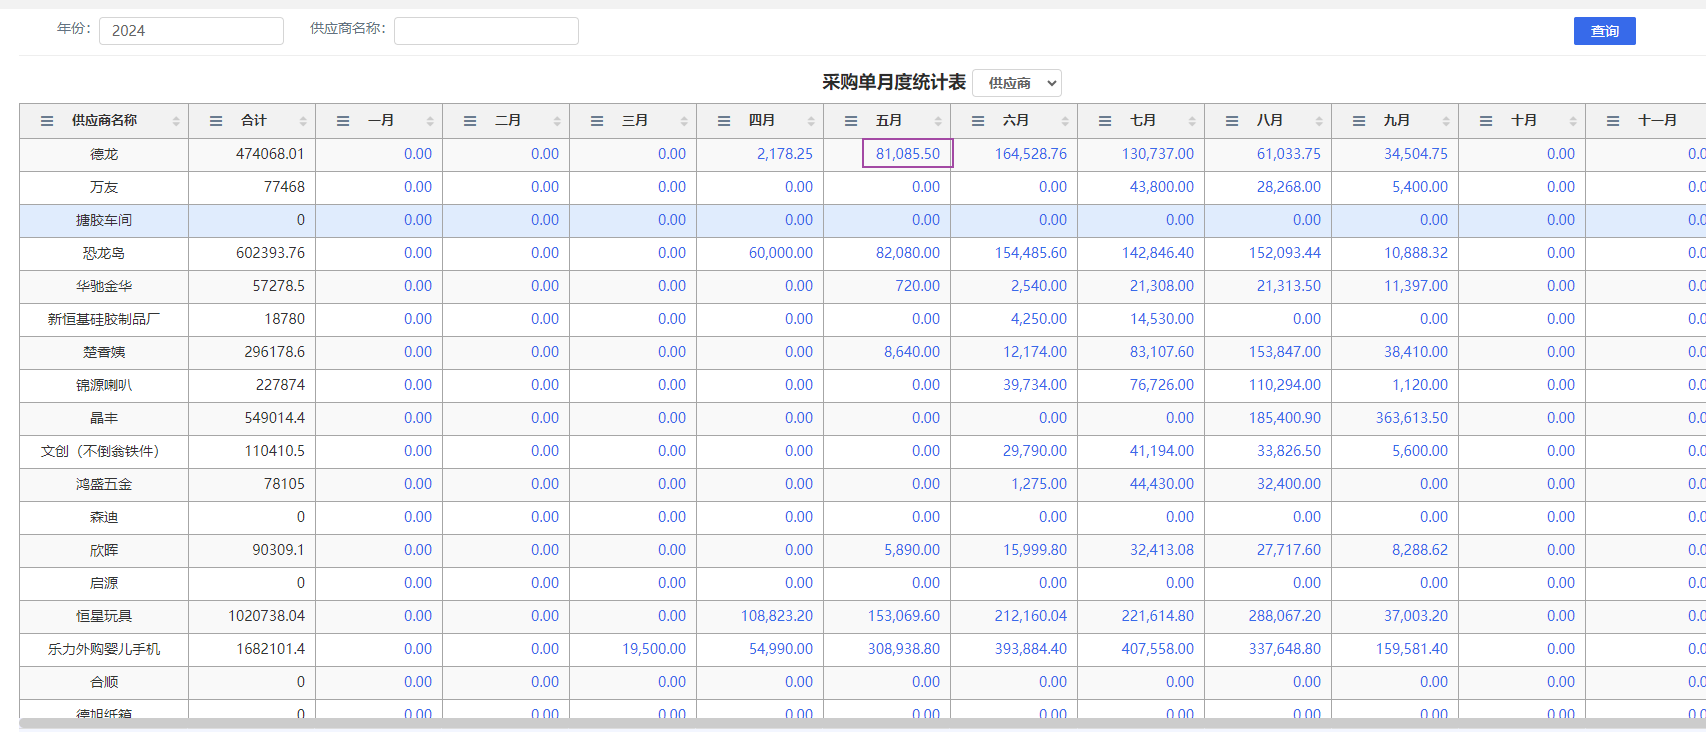Open column menu icon for 十一月

(x=1613, y=121)
